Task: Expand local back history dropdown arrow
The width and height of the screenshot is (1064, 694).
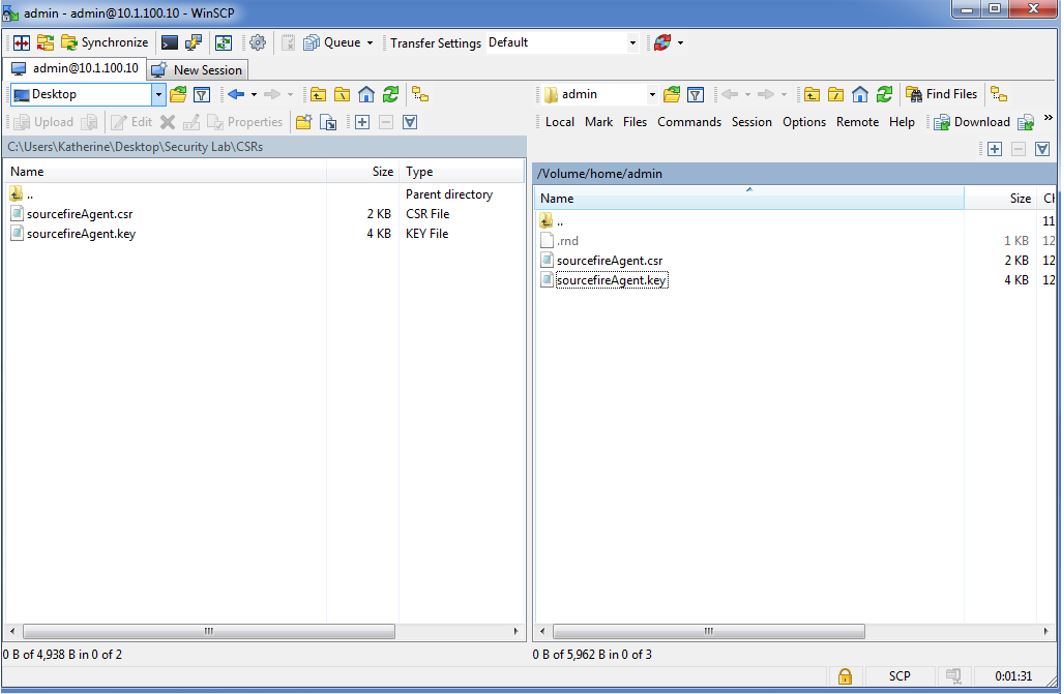Action: (x=254, y=94)
